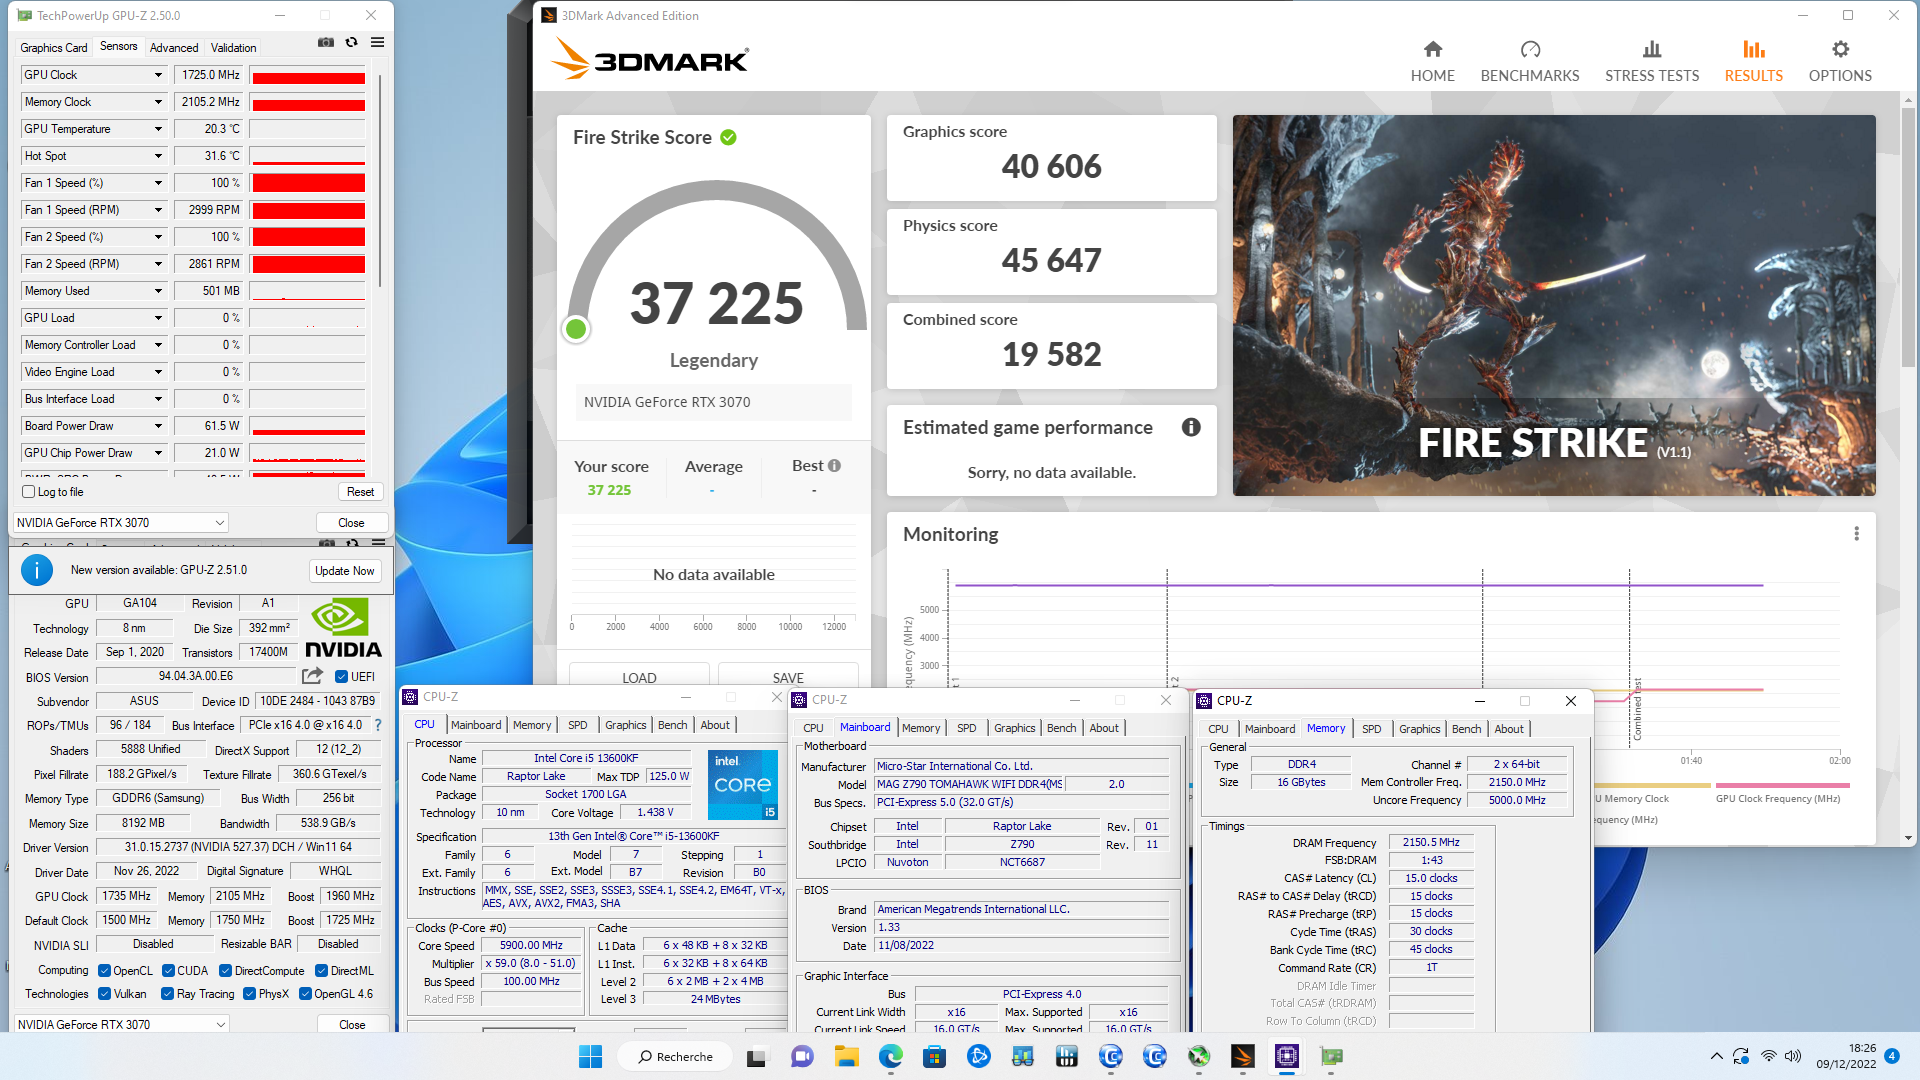Expand Fan 1 Speed (RPM) dropdown
This screenshot has height=1080, width=1920.
[x=158, y=210]
